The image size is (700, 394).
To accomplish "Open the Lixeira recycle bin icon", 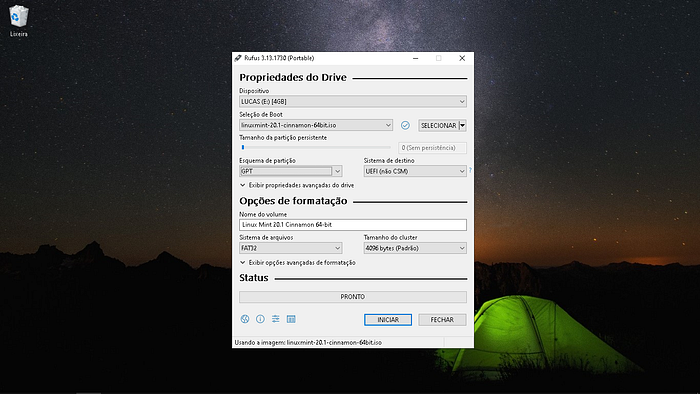I will click(x=18, y=21).
